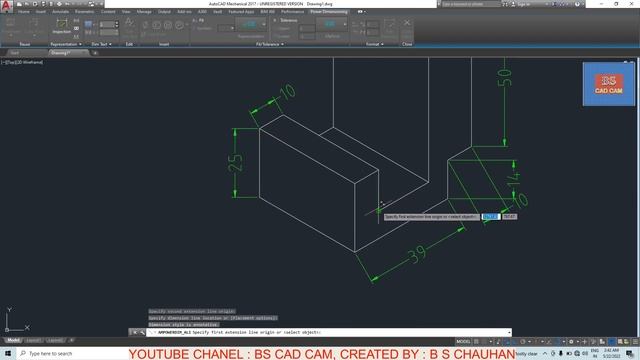Select the Power Dimensioning ribbon tab

[x=329, y=12]
